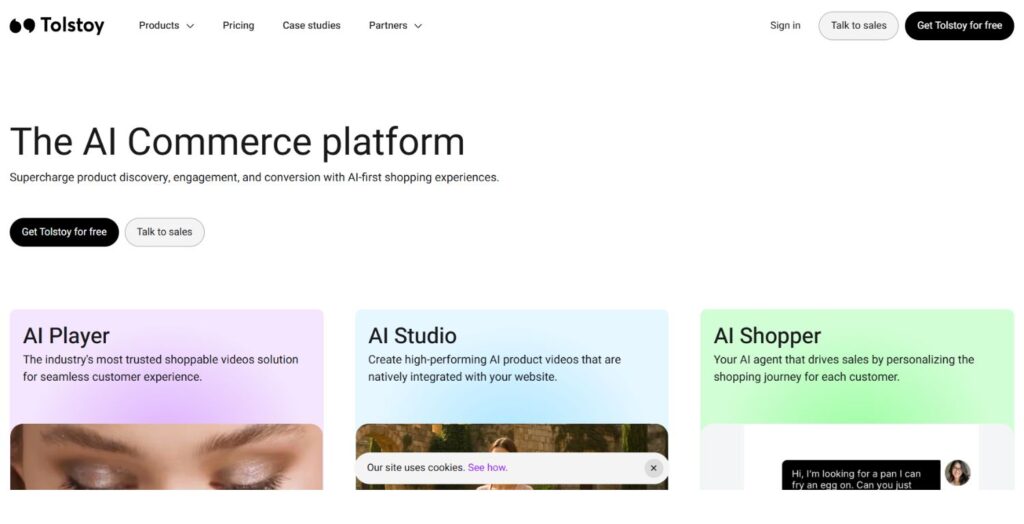The width and height of the screenshot is (1024, 524).
Task: Click hero Talk to sales button
Action: click(165, 232)
